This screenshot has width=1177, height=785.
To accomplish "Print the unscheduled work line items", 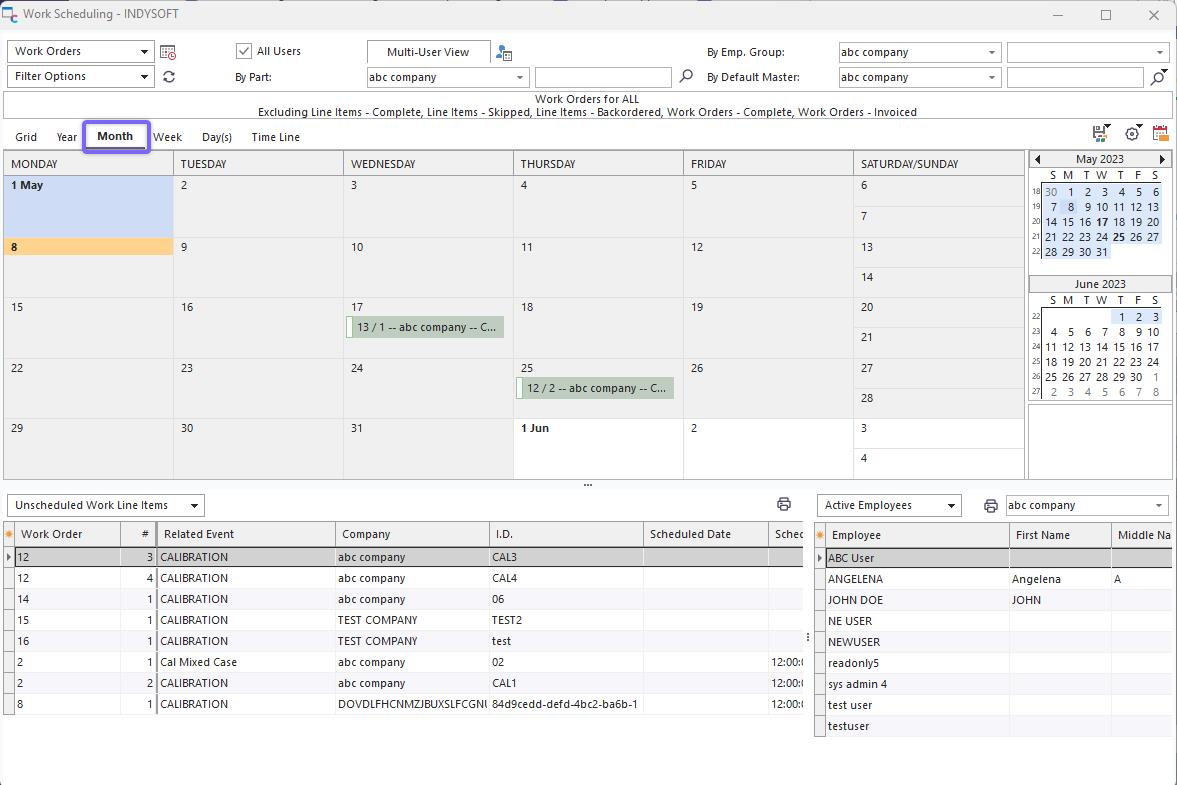I will point(784,505).
